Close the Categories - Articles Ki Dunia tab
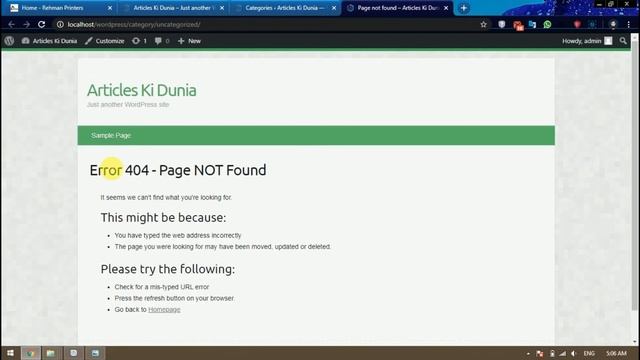The image size is (640, 360). pyautogui.click(x=334, y=8)
